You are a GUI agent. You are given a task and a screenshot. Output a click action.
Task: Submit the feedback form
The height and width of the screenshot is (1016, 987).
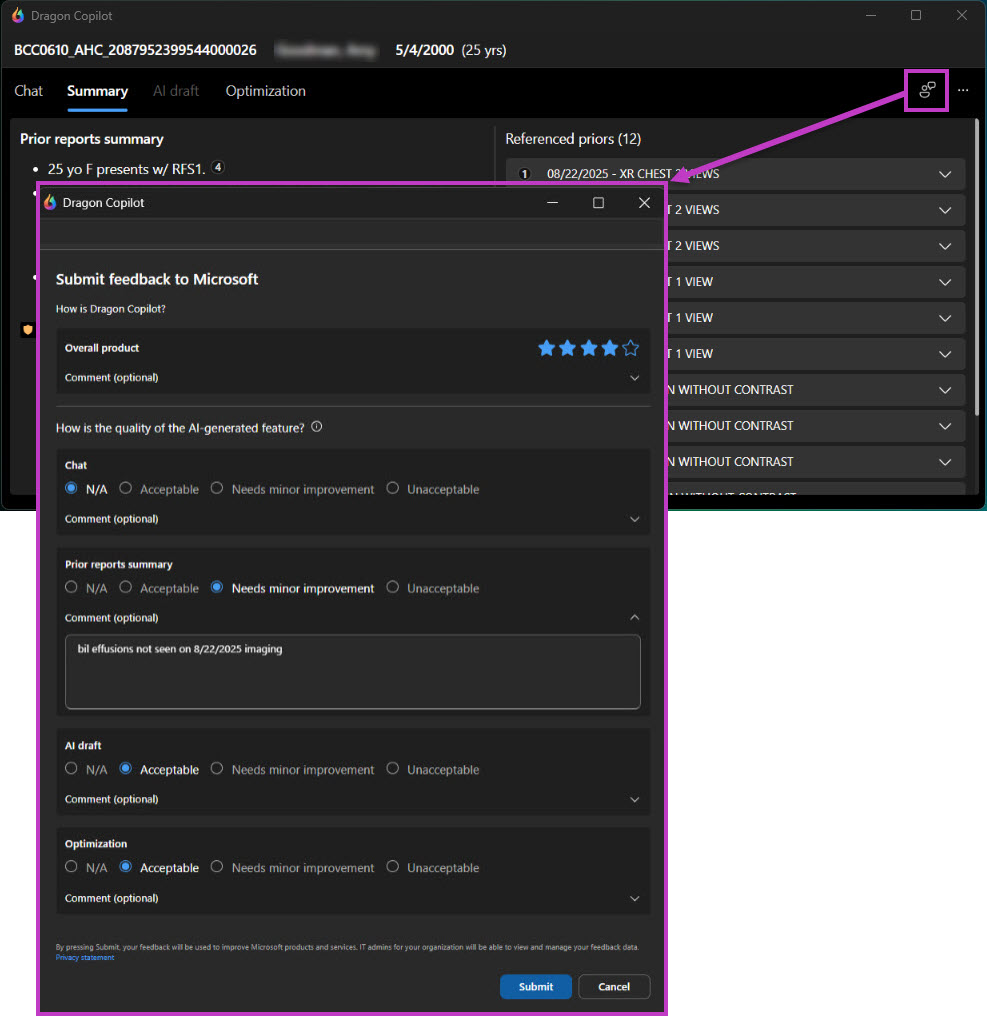pyautogui.click(x=536, y=986)
